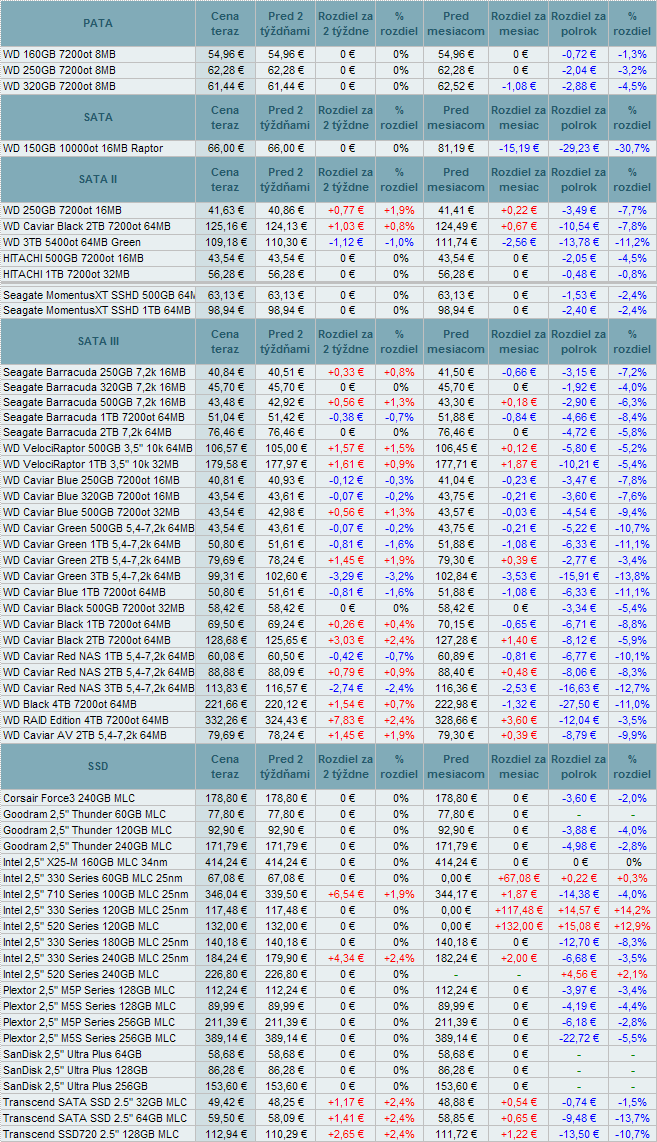
Task: Click WD VelociRaptor 500GB 3,5" 10k 64MB name
Action: pos(98,449)
